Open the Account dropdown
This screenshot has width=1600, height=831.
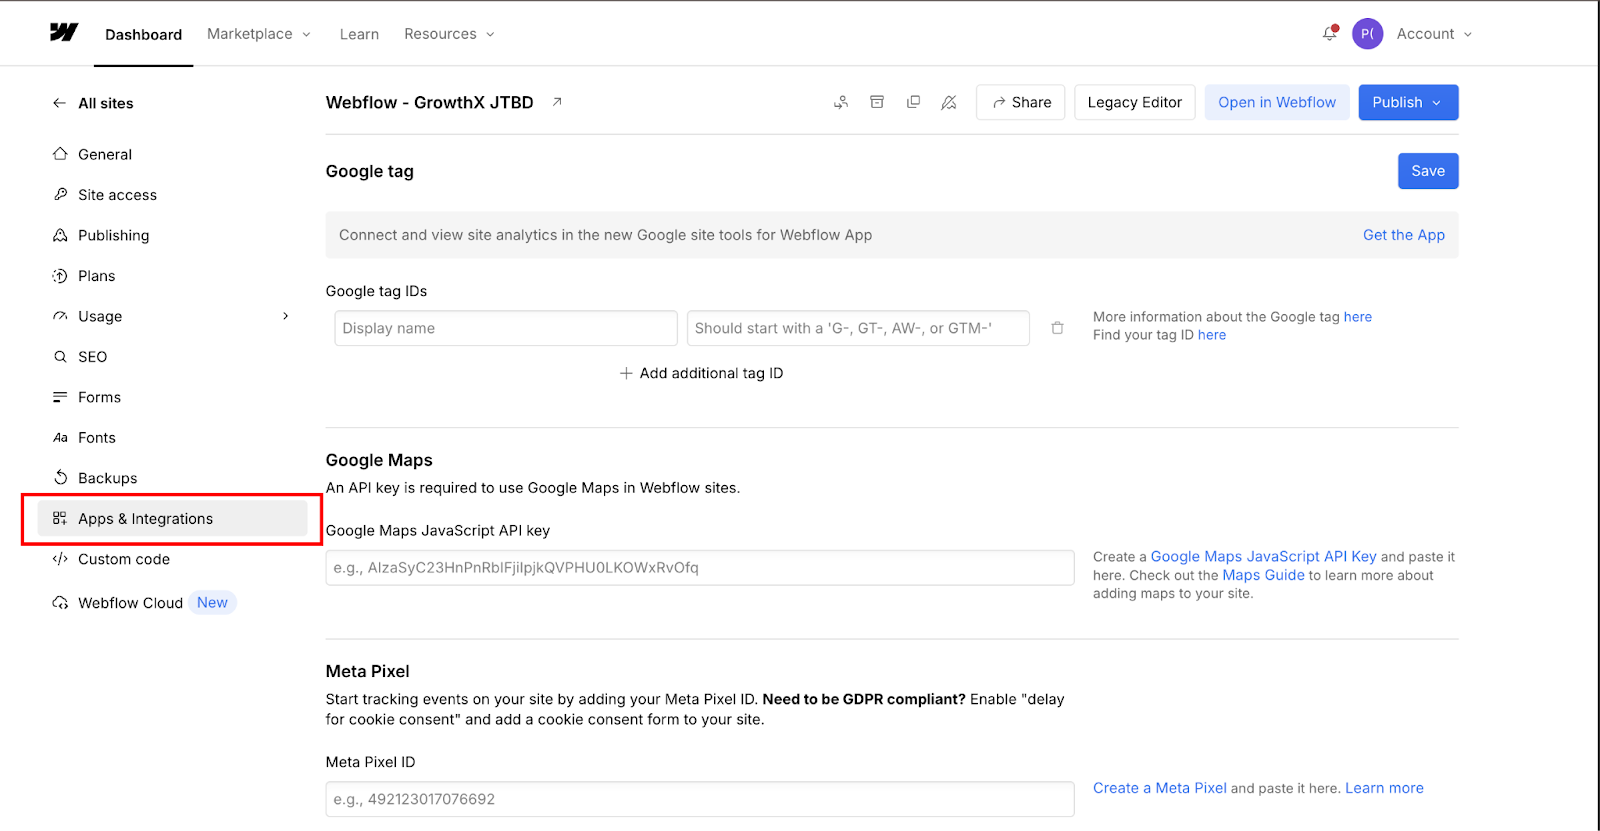pyautogui.click(x=1434, y=34)
